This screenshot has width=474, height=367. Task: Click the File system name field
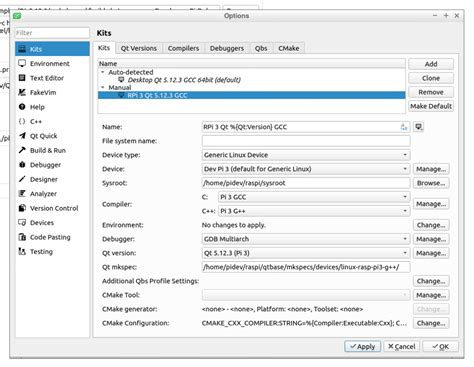(x=306, y=141)
